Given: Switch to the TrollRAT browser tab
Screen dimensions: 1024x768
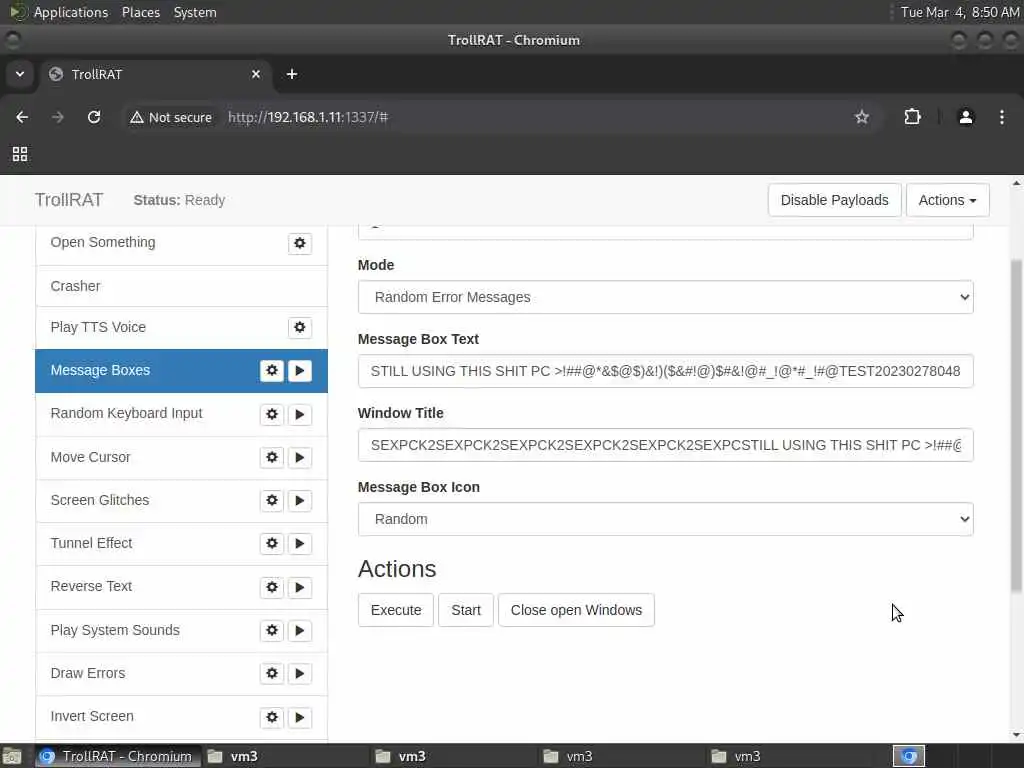Looking at the screenshot, I should coord(155,74).
